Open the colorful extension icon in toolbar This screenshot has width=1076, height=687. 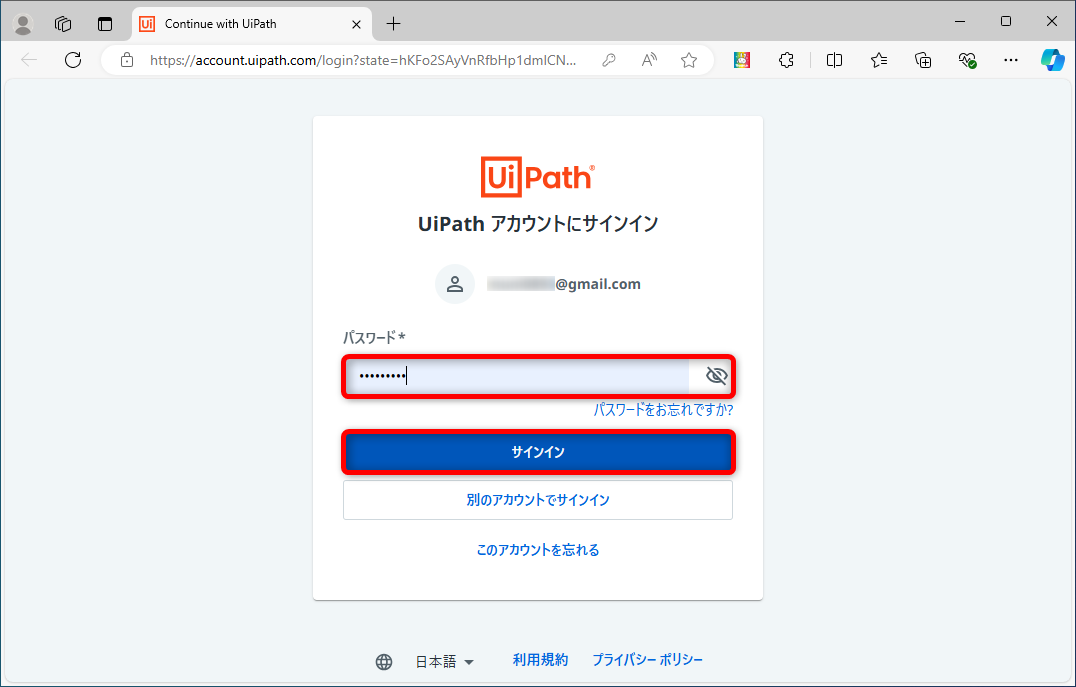(742, 60)
